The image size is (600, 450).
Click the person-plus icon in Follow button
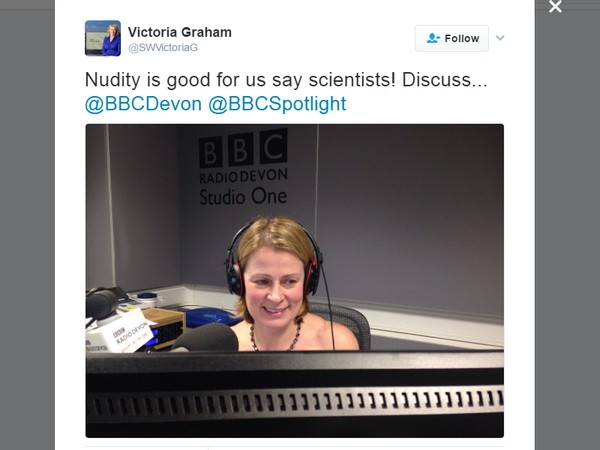(x=433, y=38)
